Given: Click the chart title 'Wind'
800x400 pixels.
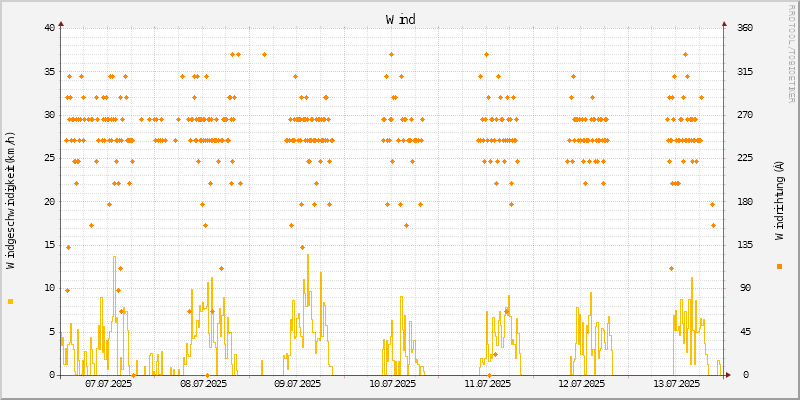Looking at the screenshot, I should tap(400, 19).
